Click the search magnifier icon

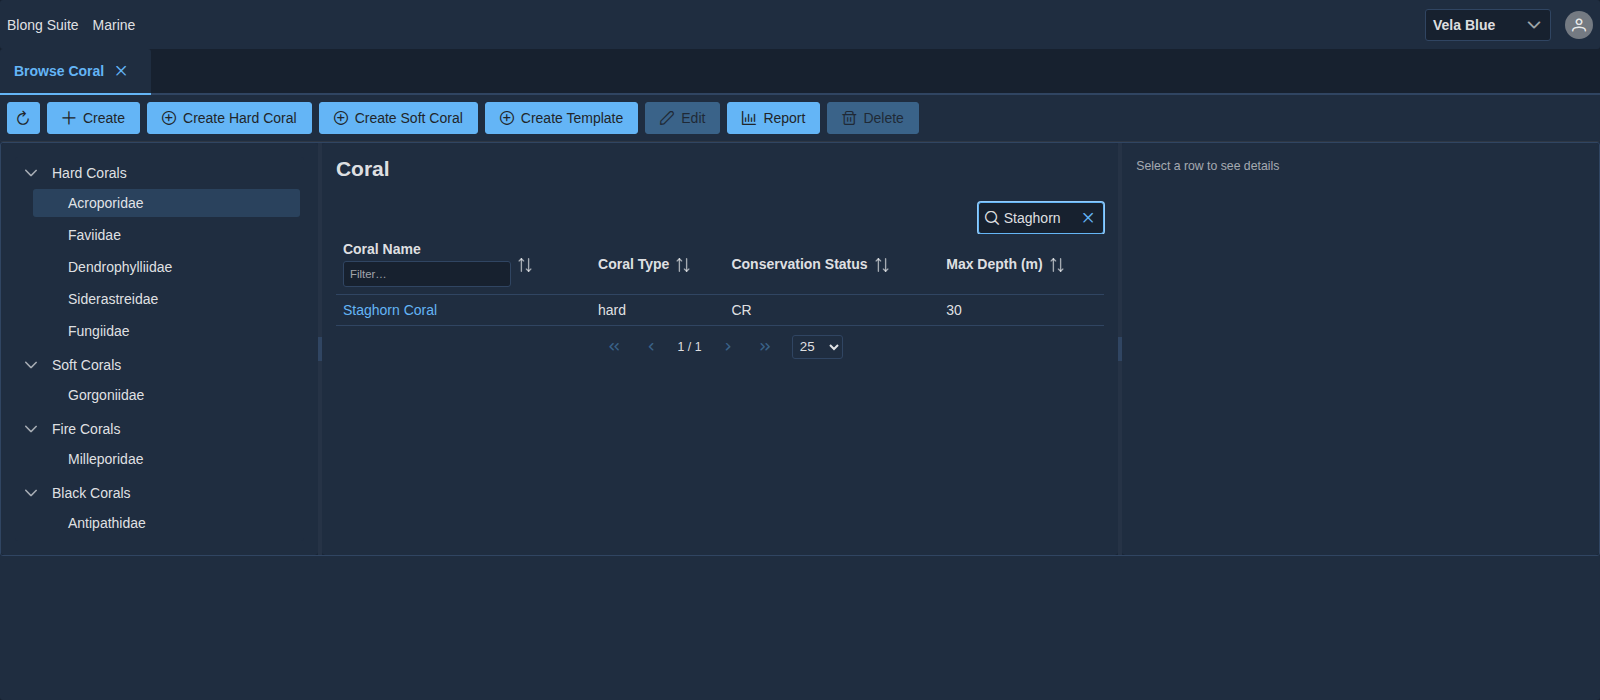coord(992,218)
